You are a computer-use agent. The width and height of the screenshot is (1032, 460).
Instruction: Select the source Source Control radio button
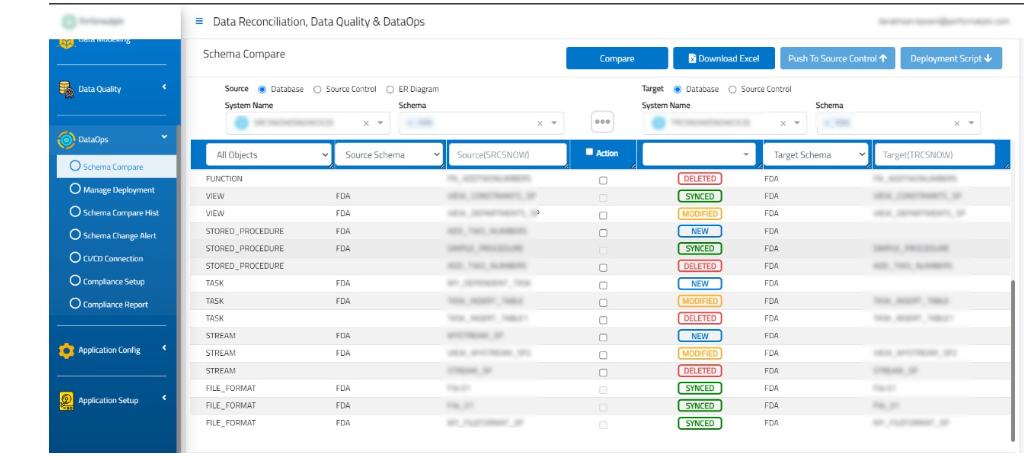click(x=318, y=89)
